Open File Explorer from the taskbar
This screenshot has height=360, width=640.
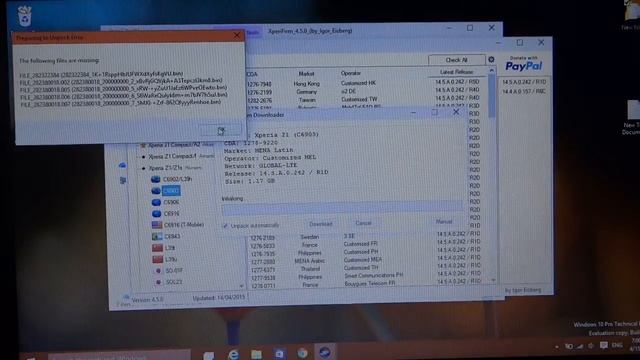click(x=256, y=354)
